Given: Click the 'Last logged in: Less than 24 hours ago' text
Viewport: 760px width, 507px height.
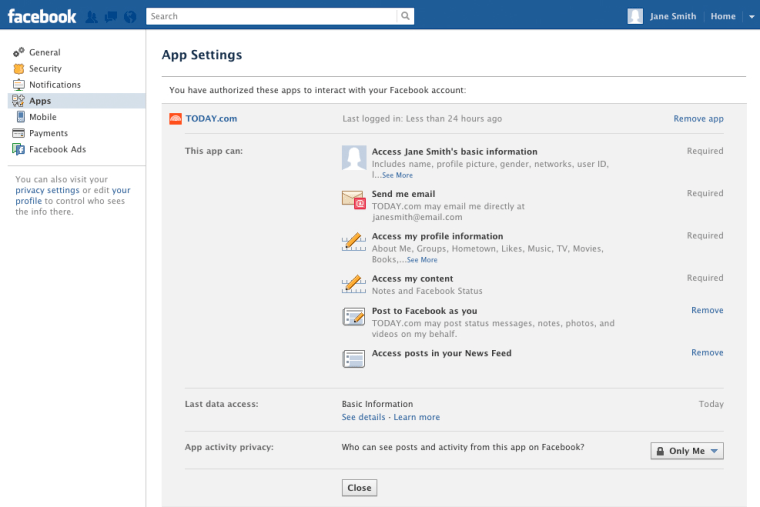Looking at the screenshot, I should (422, 119).
